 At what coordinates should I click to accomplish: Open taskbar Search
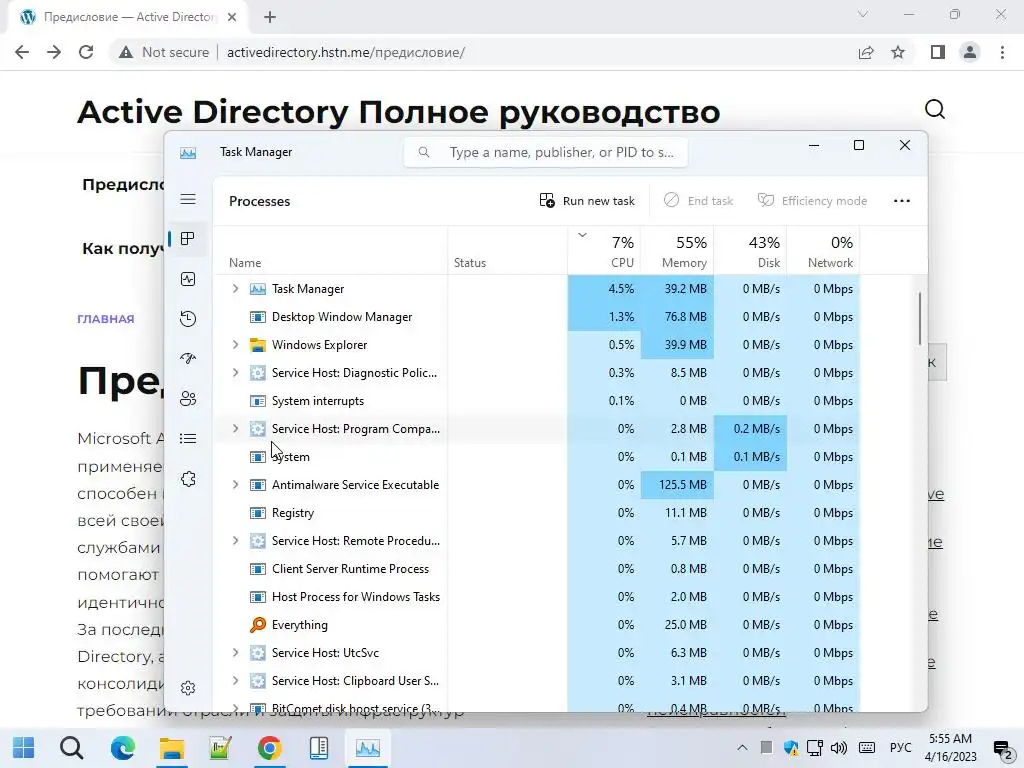[x=72, y=748]
